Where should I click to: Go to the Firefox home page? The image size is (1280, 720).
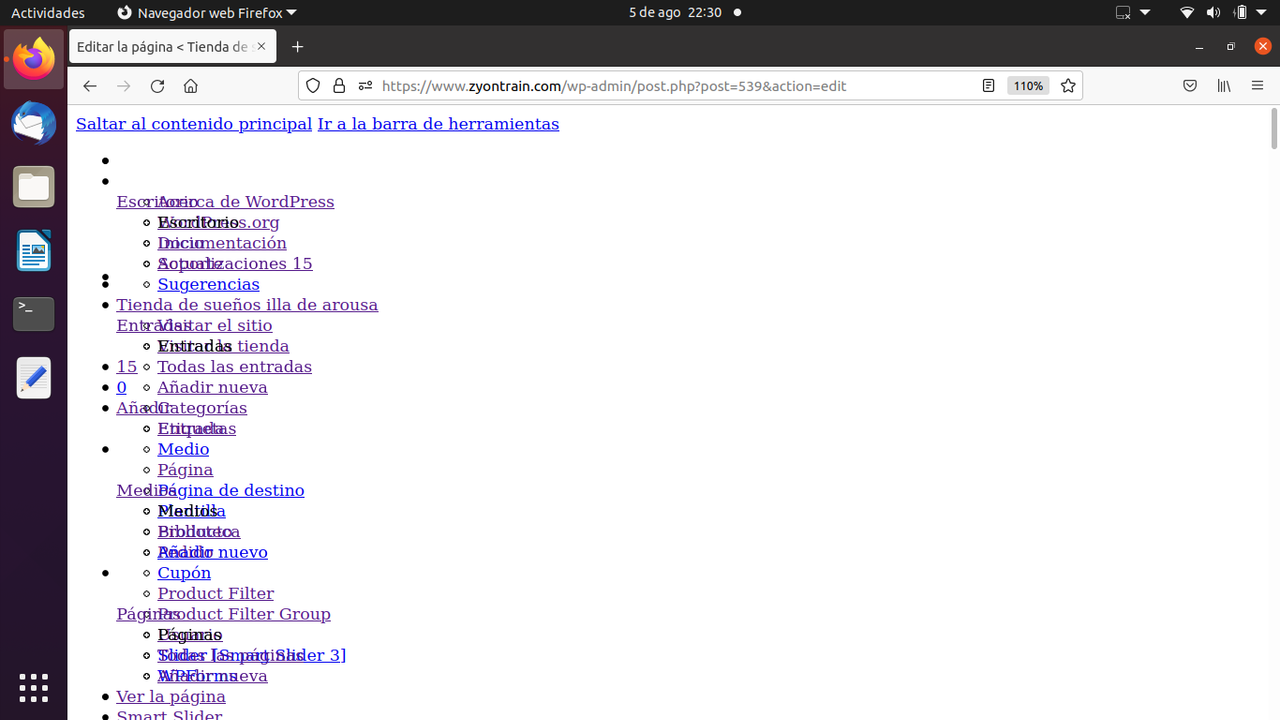coord(191,86)
